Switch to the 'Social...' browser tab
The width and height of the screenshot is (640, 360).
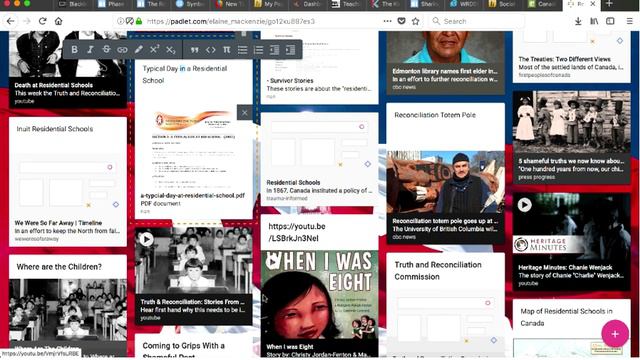(502, 4)
